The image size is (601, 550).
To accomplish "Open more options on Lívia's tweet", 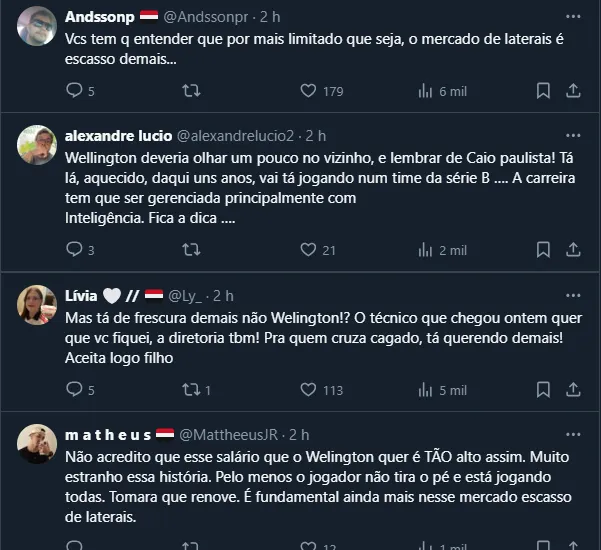I will tap(572, 295).
